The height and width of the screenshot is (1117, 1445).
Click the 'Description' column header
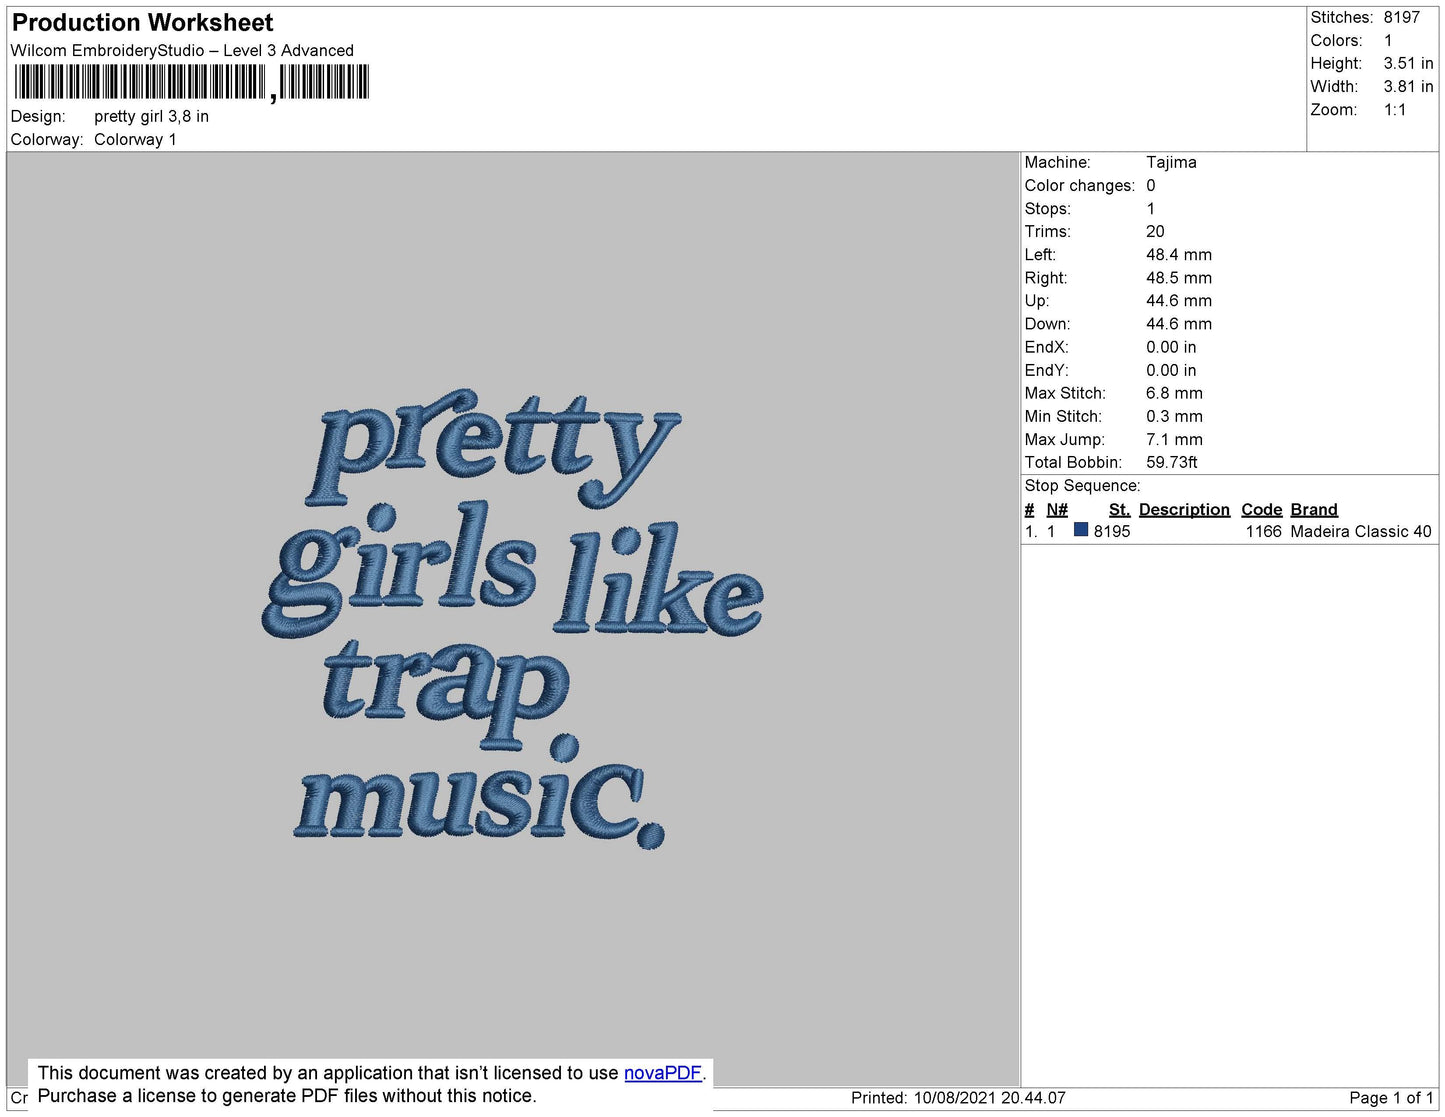click(1184, 509)
